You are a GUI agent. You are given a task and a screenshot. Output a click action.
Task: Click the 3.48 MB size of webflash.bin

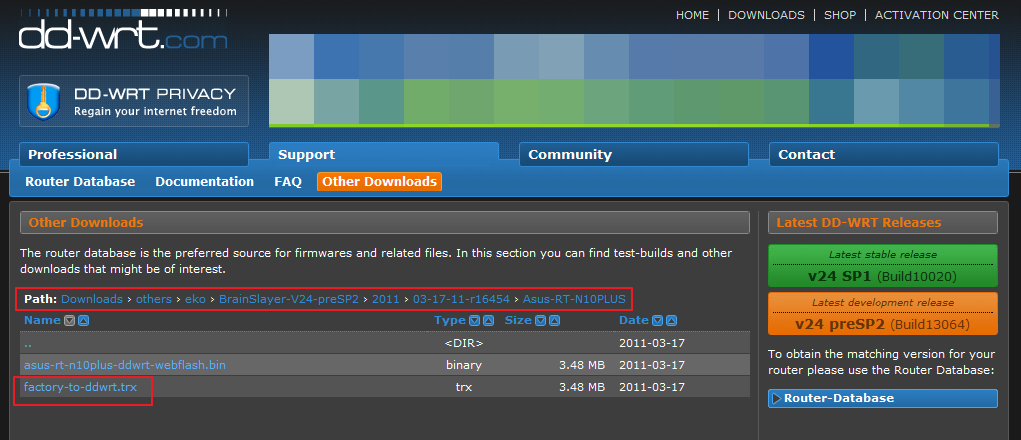pyautogui.click(x=582, y=365)
